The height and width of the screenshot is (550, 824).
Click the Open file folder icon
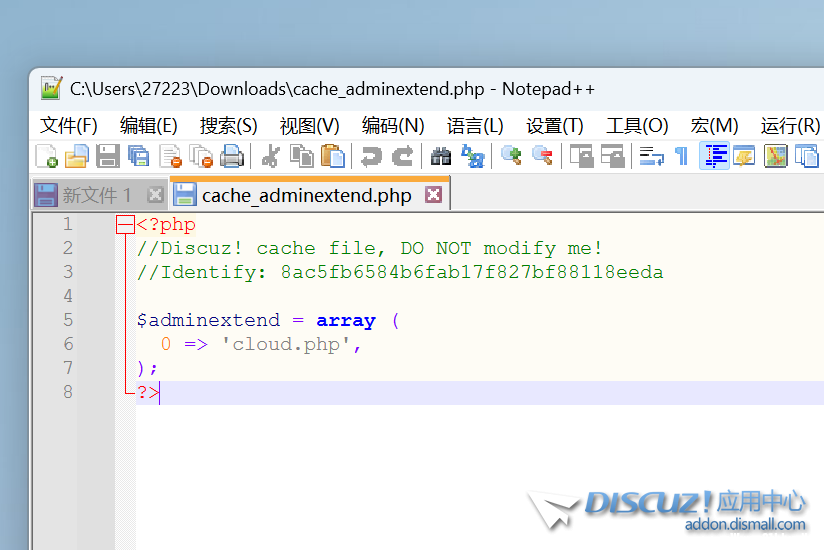(x=77, y=156)
